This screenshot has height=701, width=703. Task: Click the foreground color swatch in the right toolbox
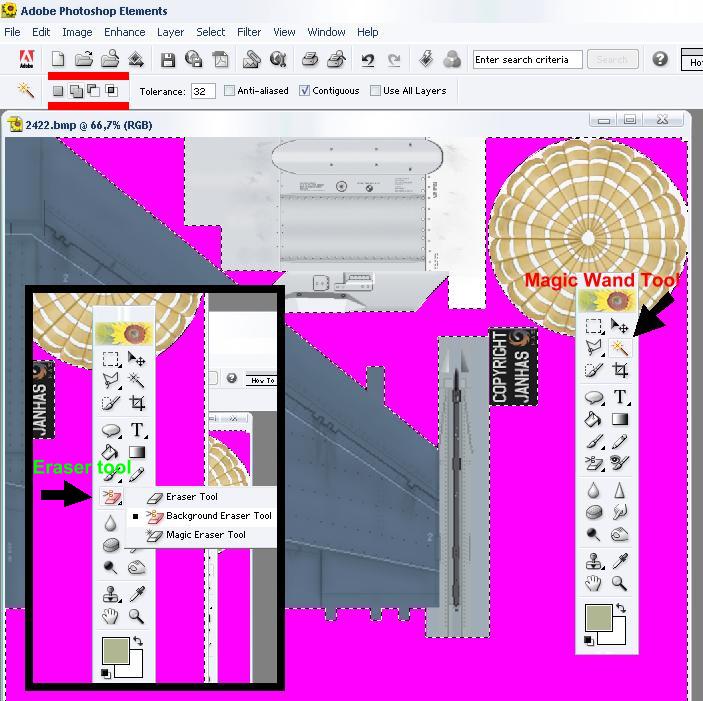[599, 618]
